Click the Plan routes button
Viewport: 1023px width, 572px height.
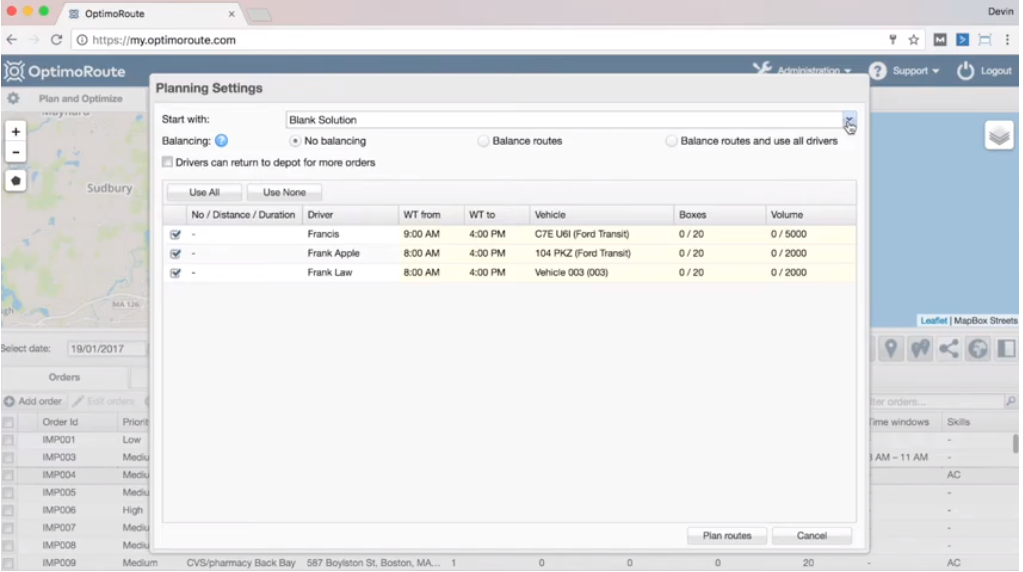[727, 536]
